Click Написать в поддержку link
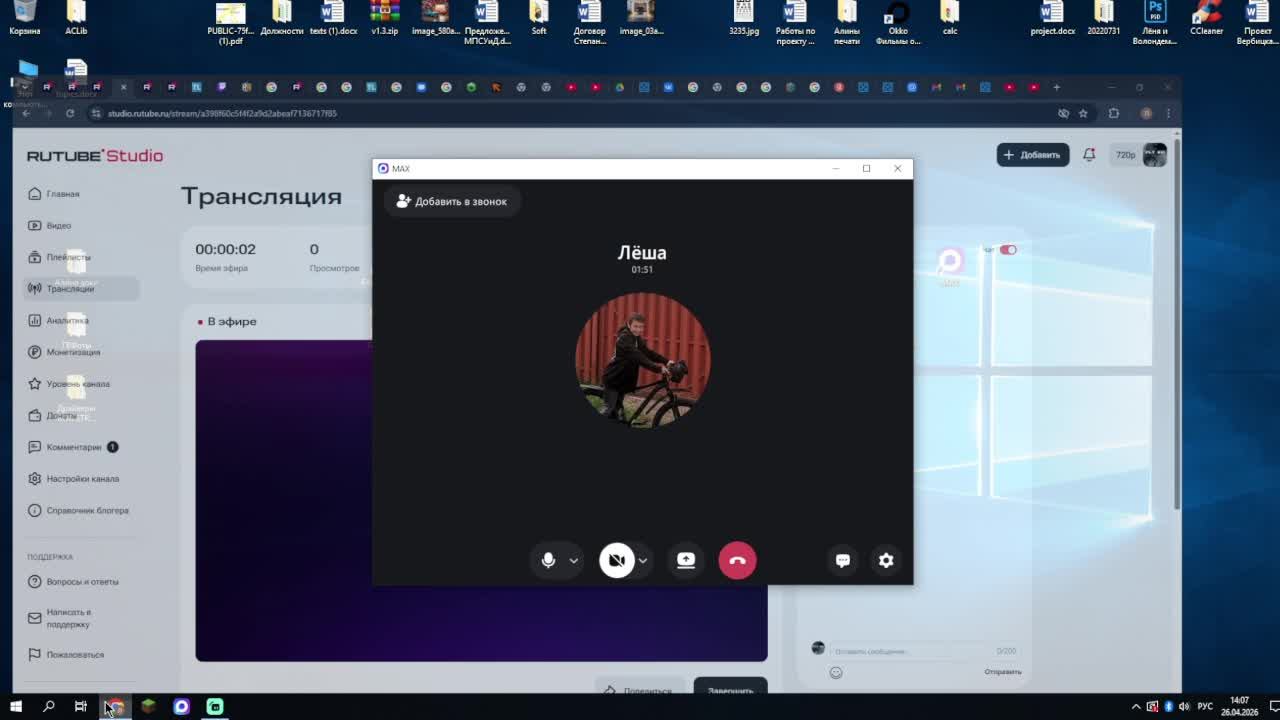The width and height of the screenshot is (1280, 720). tap(67, 618)
